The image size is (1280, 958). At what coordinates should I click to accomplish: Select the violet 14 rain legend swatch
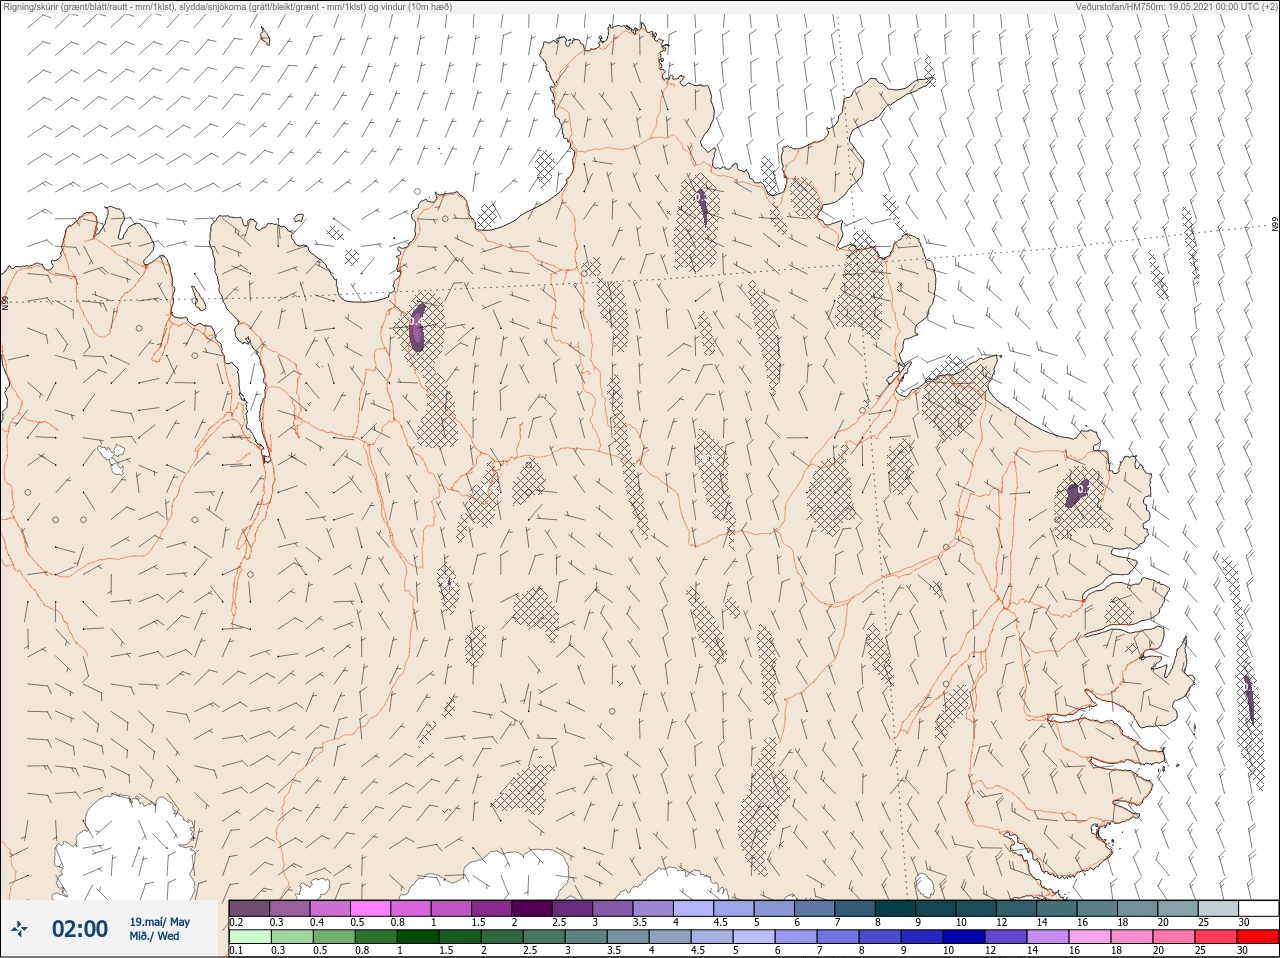(1047, 937)
